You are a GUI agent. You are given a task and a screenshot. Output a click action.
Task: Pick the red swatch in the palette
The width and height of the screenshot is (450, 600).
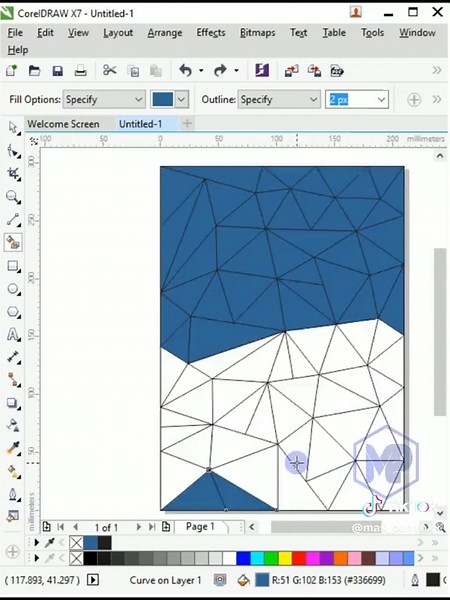pos(299,559)
